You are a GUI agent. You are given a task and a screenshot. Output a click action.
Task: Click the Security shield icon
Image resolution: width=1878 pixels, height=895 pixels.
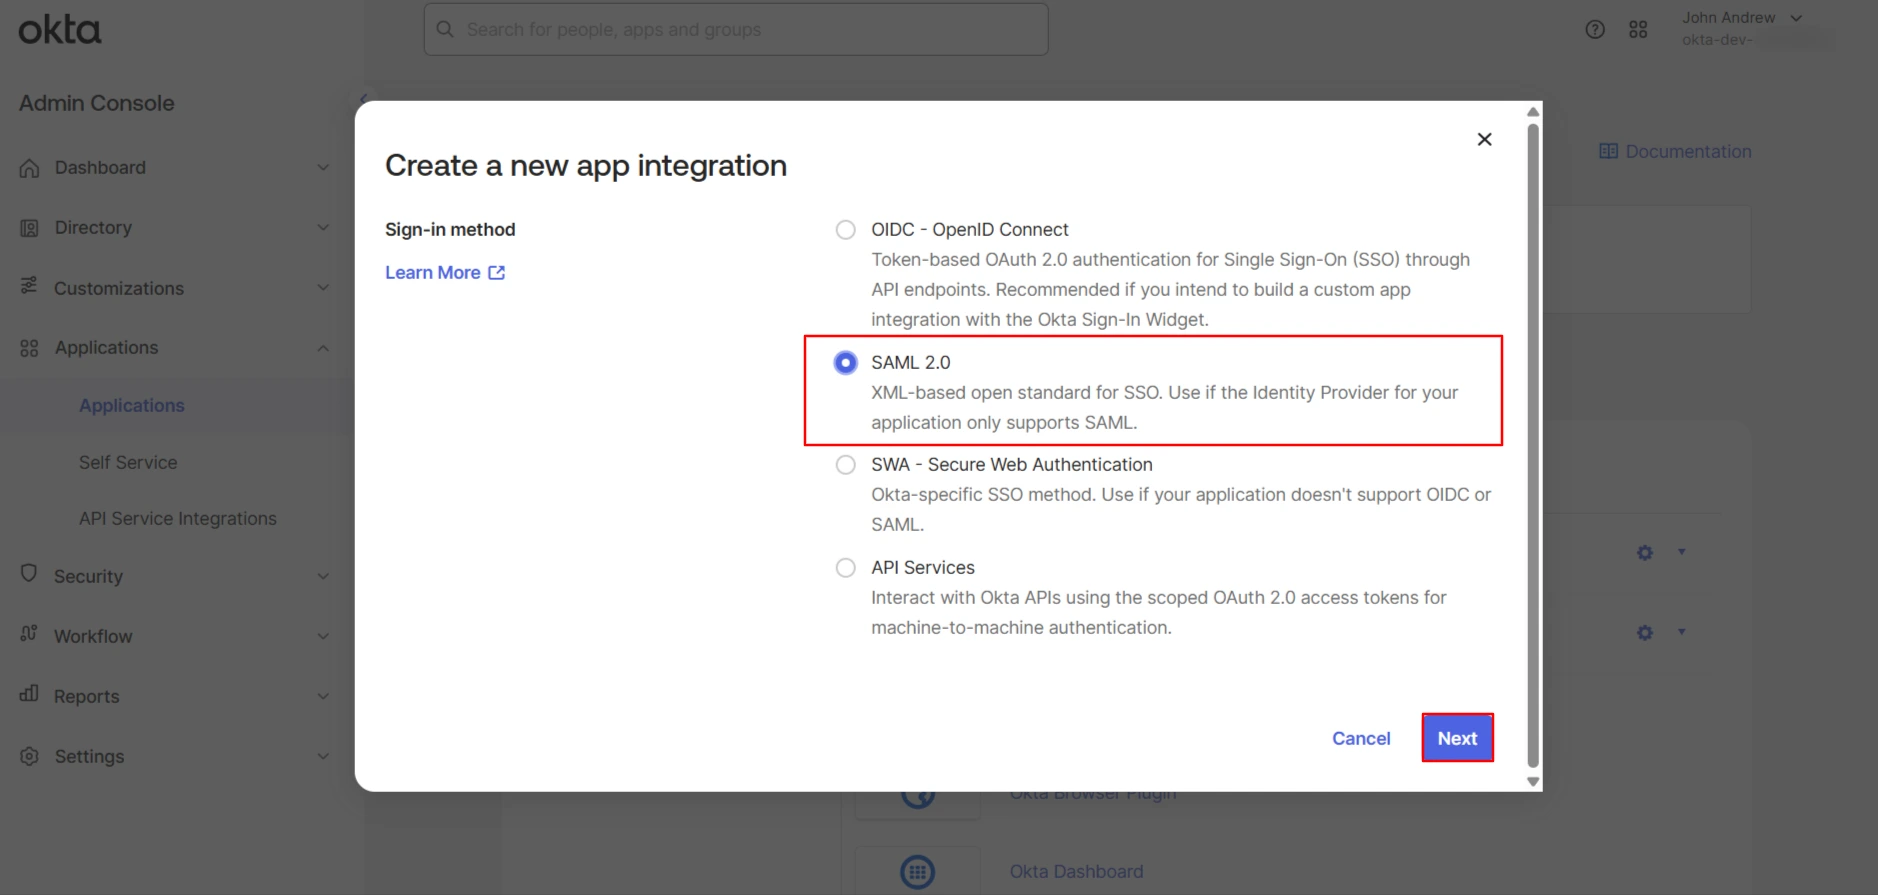point(29,574)
